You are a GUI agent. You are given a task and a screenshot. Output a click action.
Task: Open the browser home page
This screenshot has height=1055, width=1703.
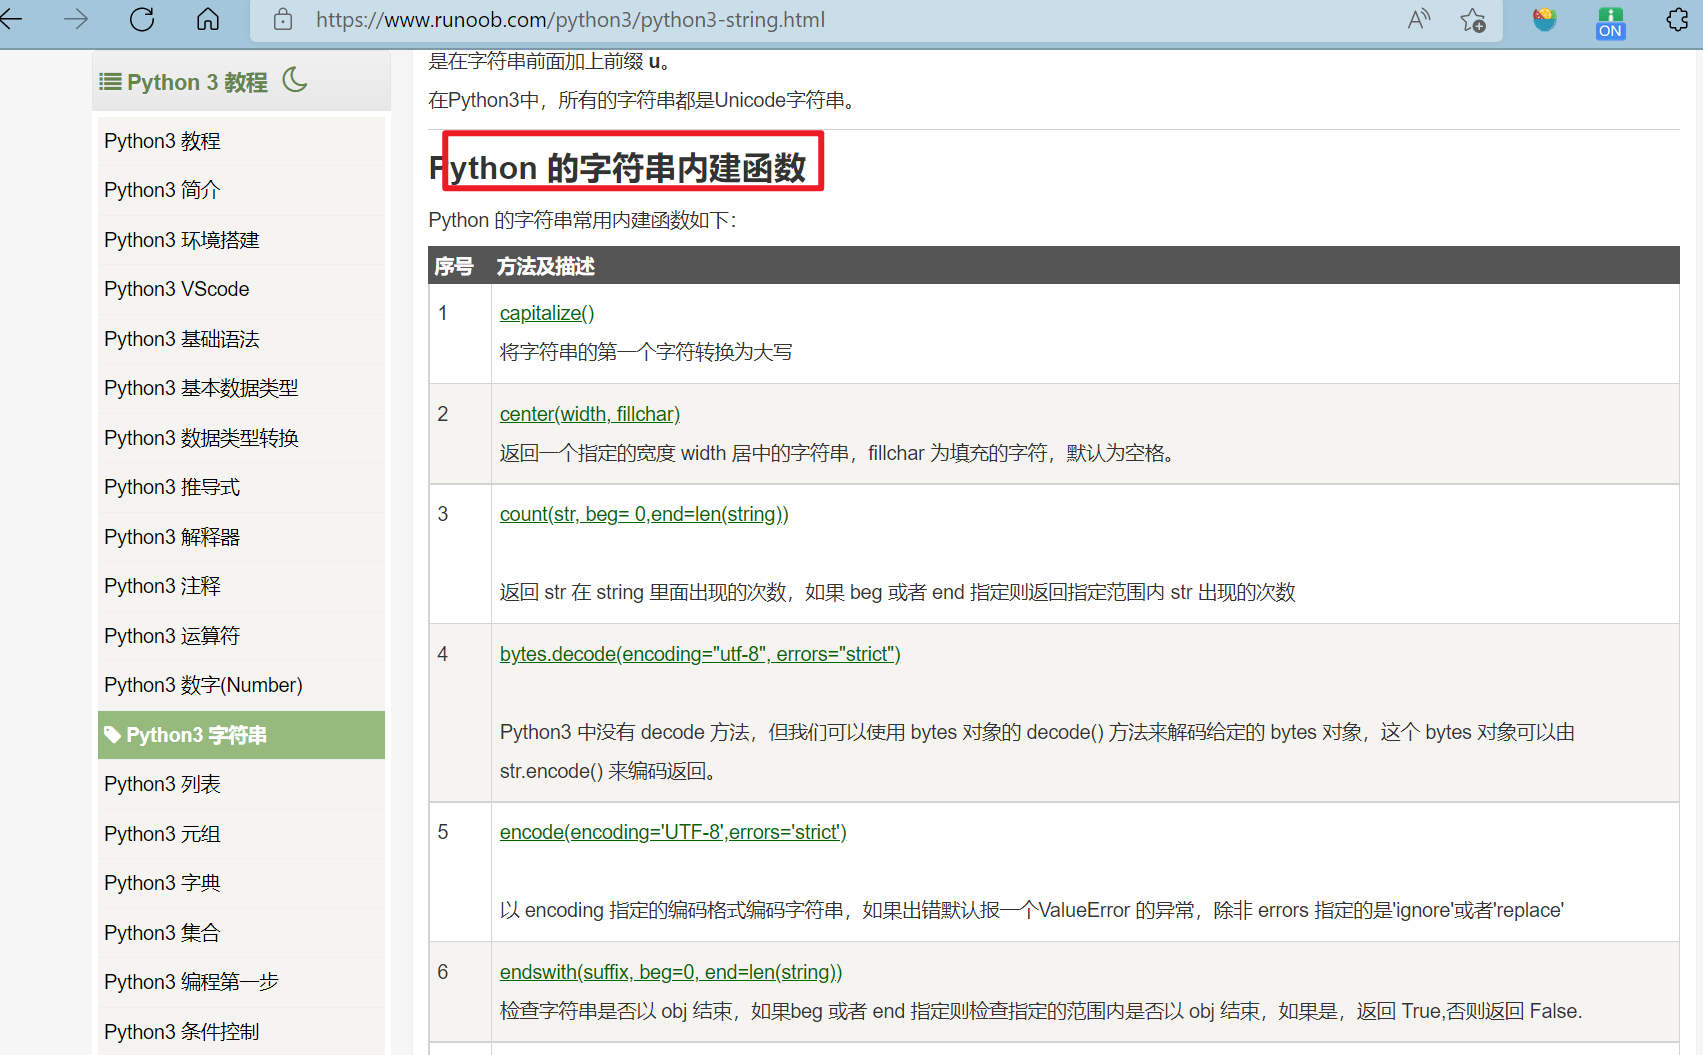[208, 19]
